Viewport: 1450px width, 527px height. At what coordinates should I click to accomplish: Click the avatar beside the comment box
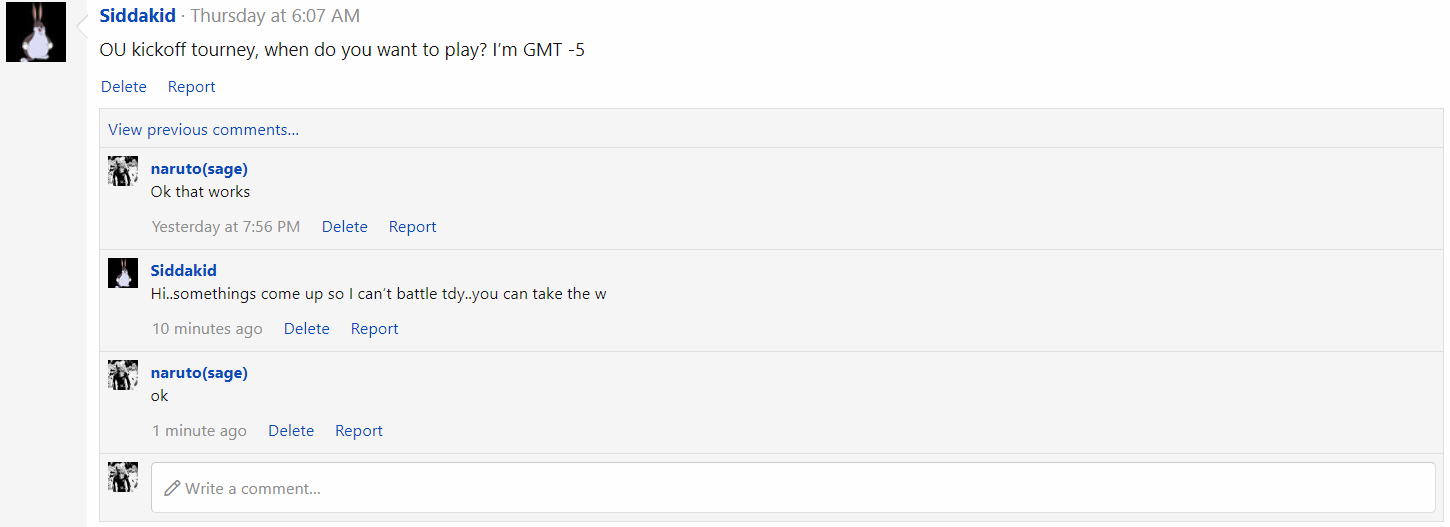123,477
